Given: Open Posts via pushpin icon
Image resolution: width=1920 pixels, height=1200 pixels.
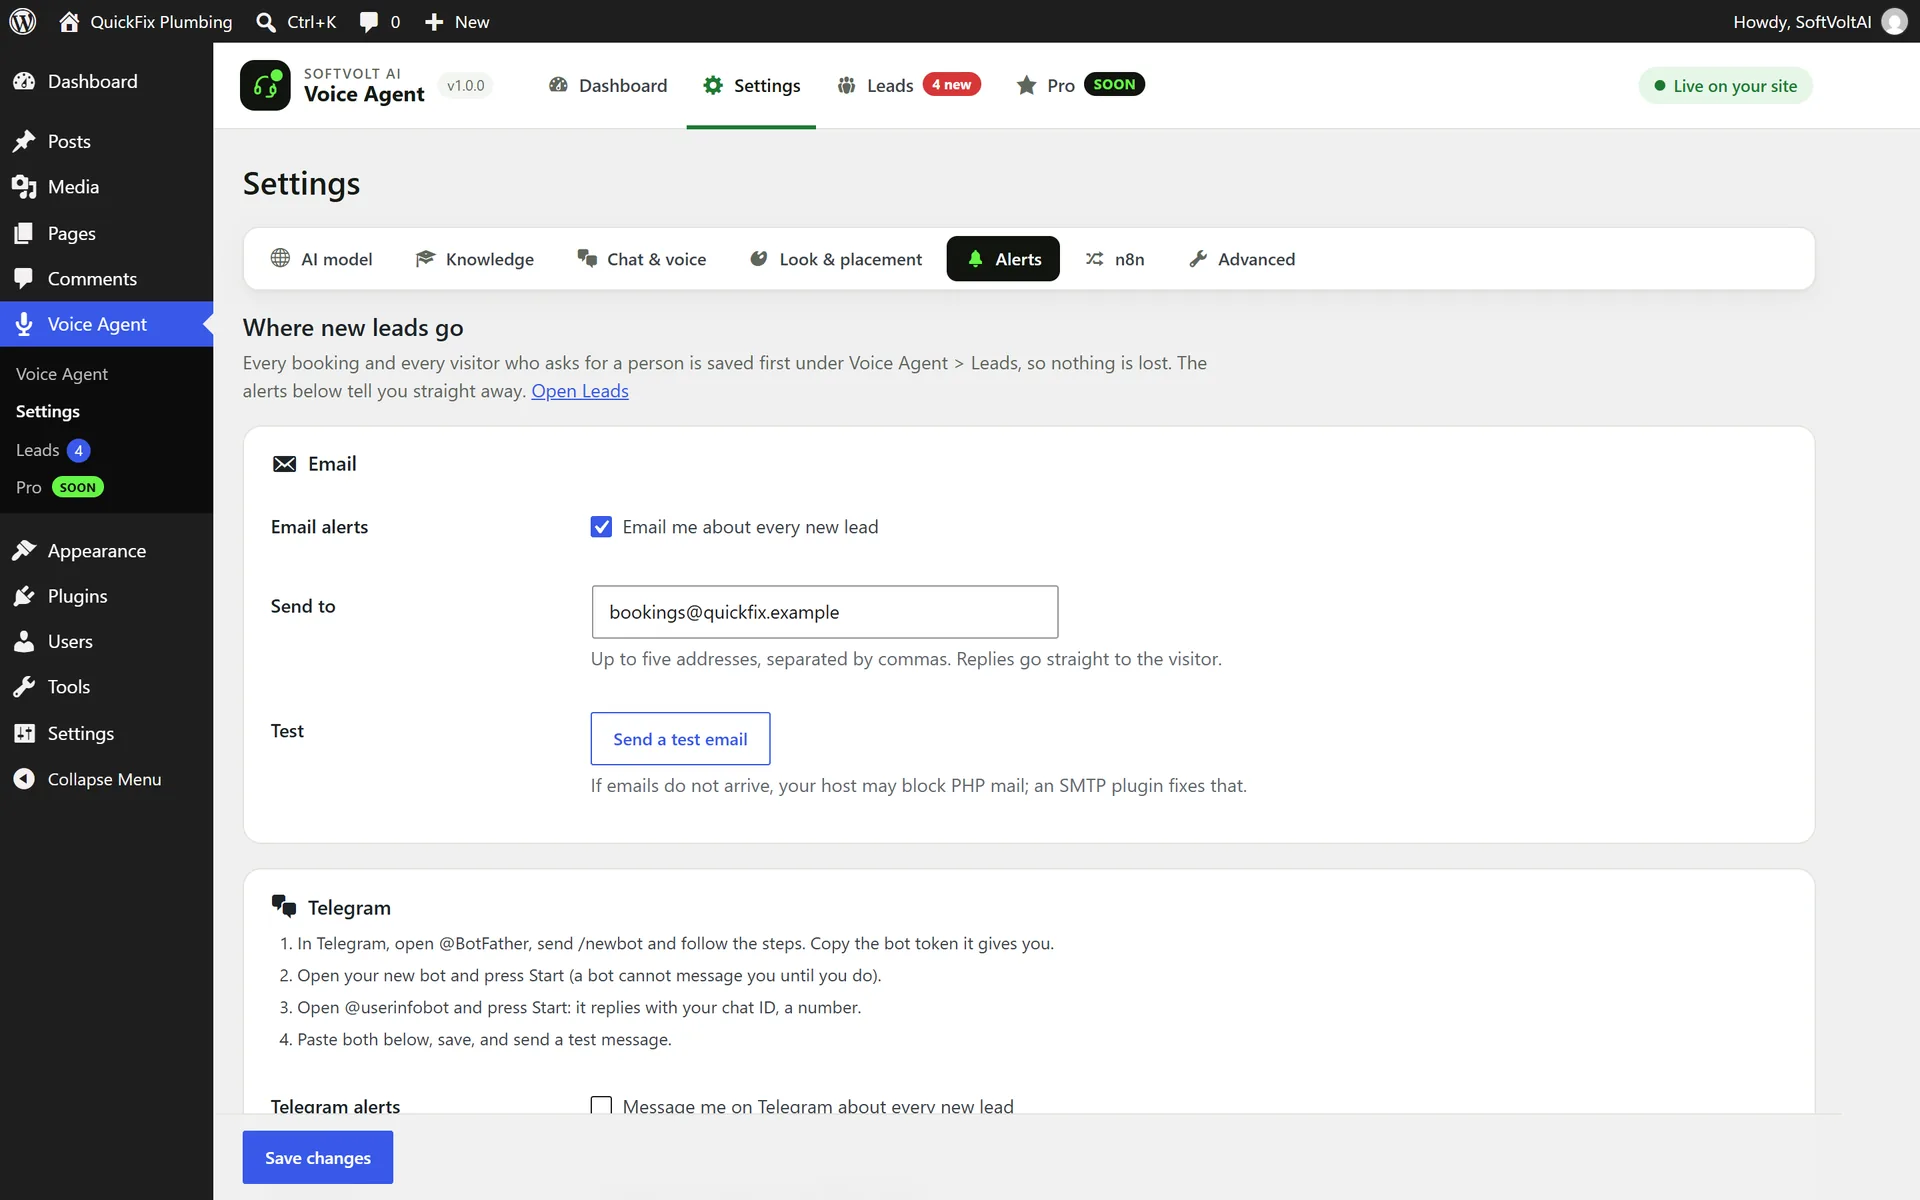Looking at the screenshot, I should point(24,141).
